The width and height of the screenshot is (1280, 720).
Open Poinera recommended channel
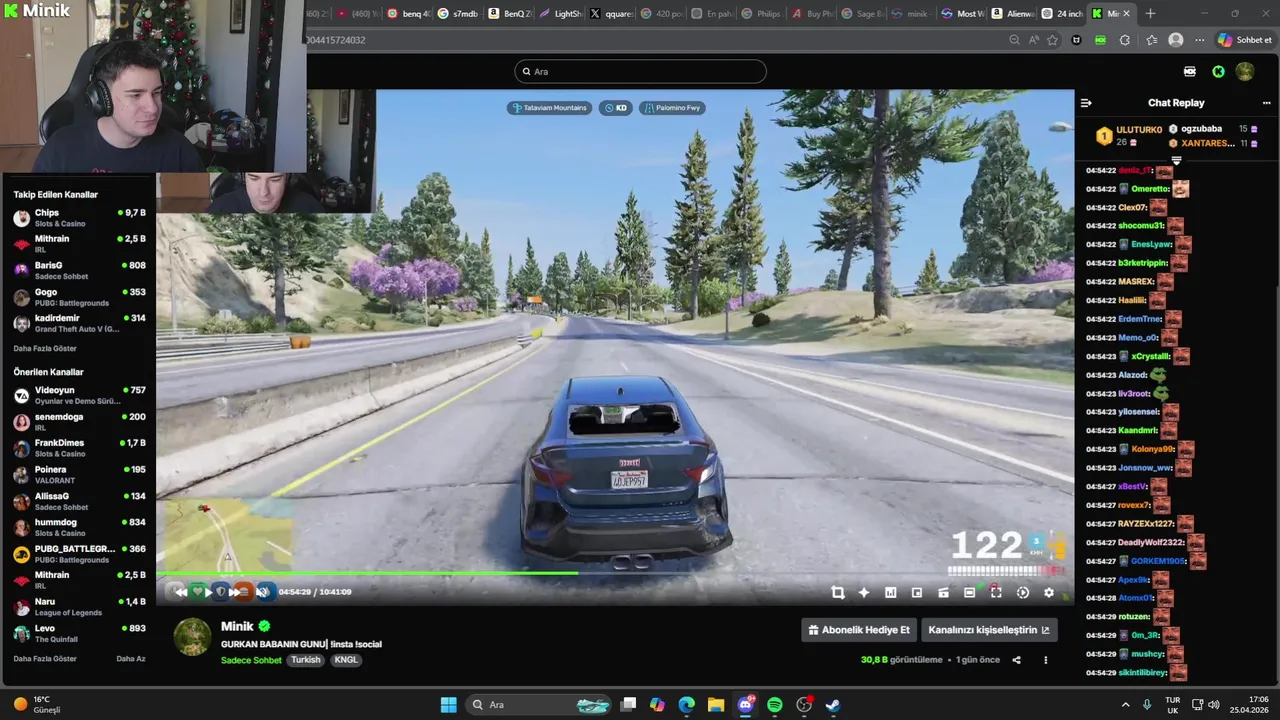[79, 475]
